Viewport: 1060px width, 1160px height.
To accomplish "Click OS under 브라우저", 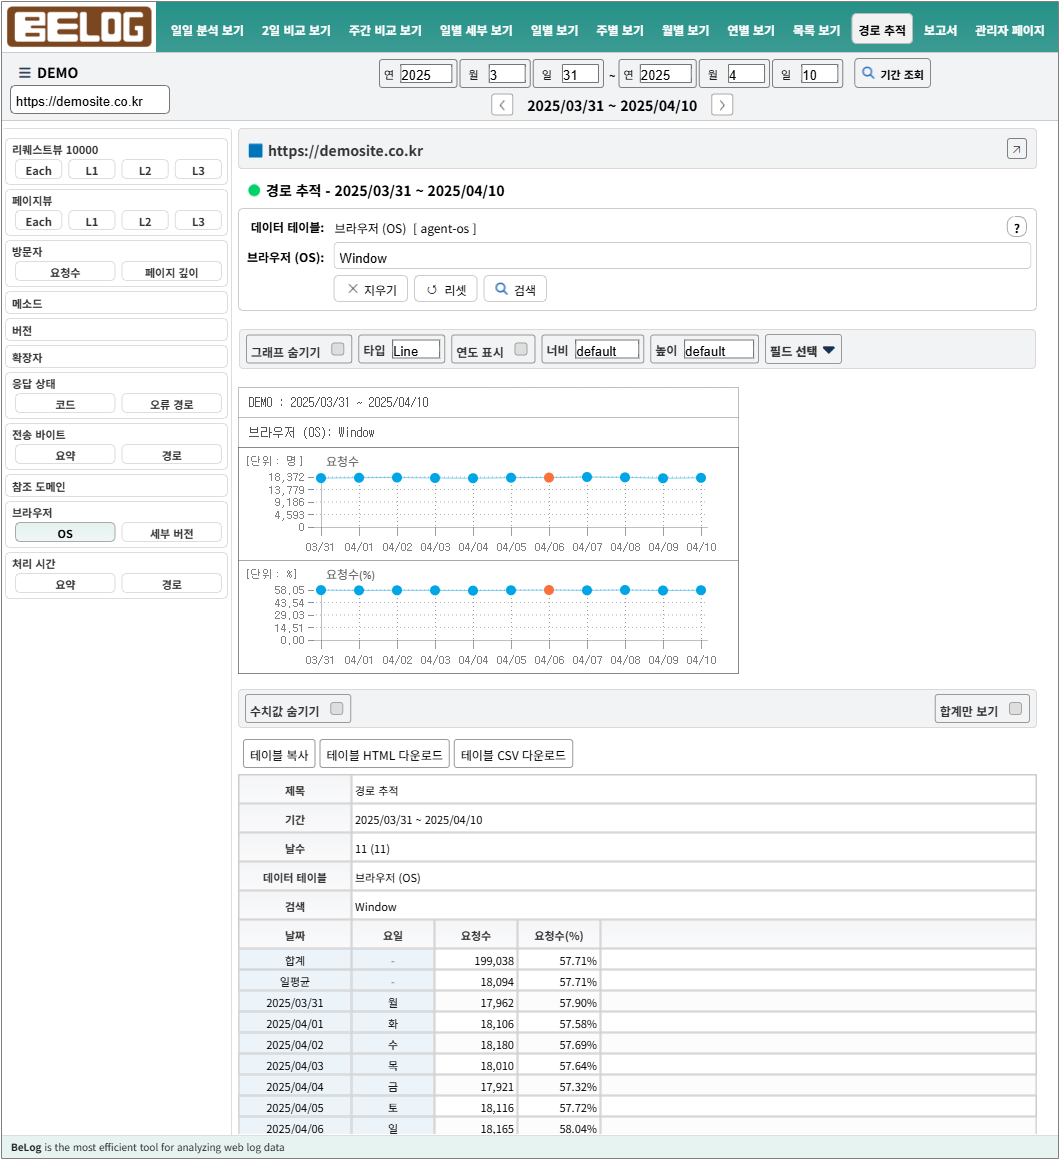I will tap(65, 533).
